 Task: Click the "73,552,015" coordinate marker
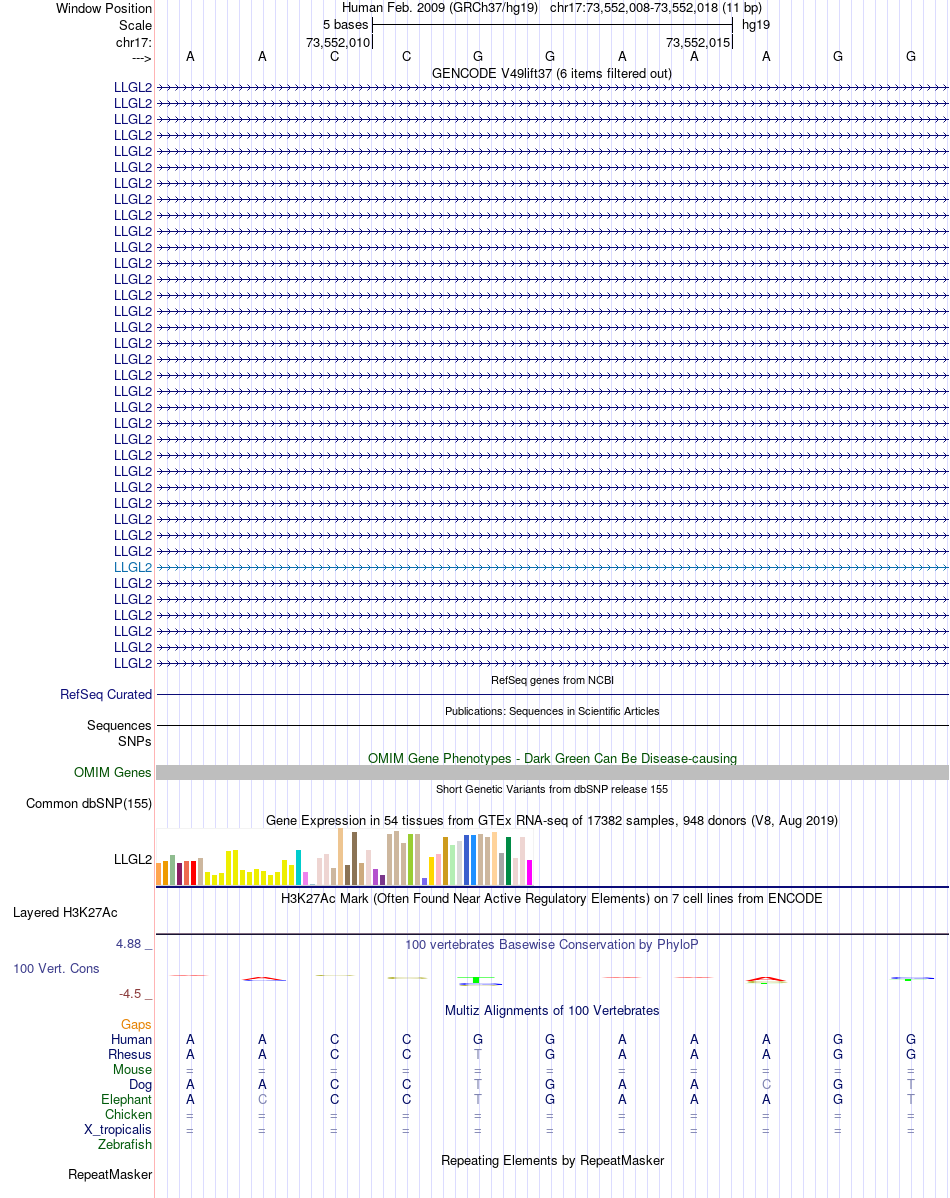click(x=698, y=42)
